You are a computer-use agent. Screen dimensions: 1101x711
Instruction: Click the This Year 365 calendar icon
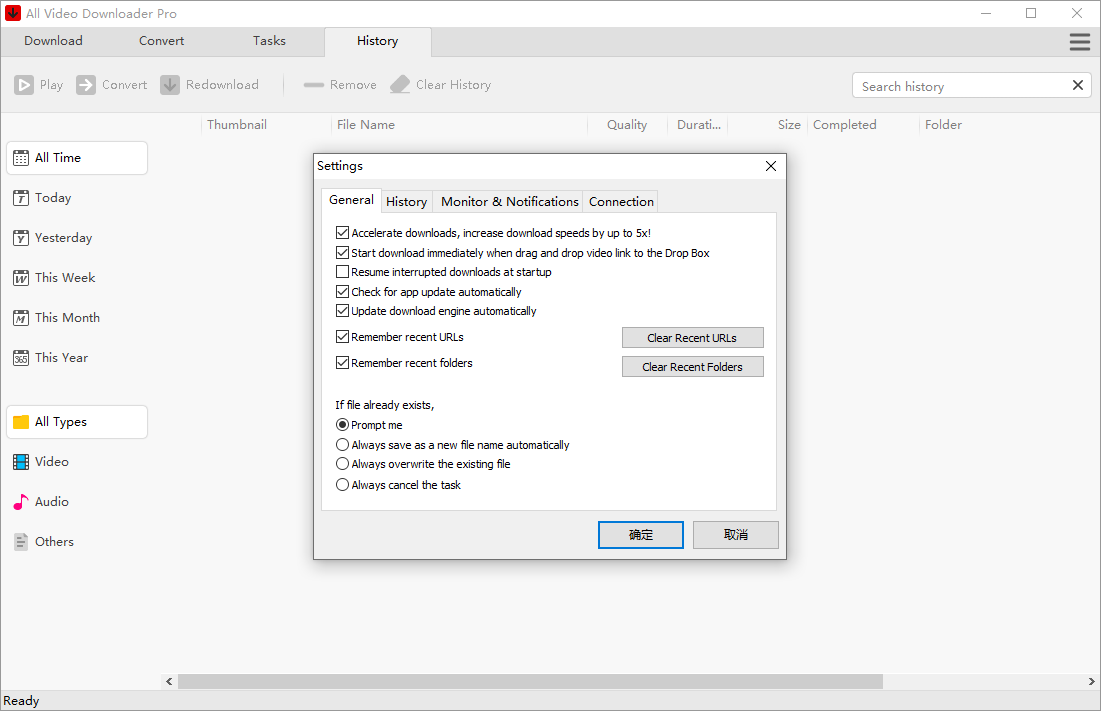21,357
